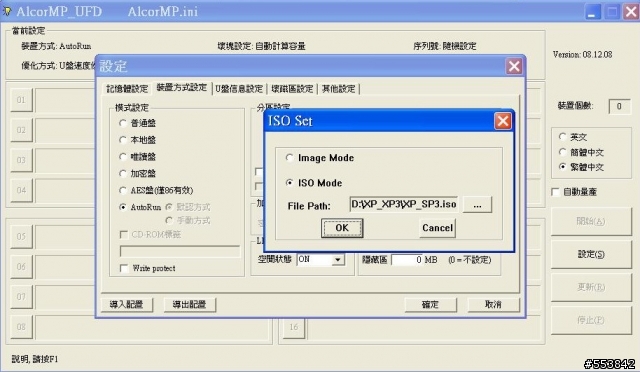Image resolution: width=640 pixels, height=372 pixels.
Task: Click the 導出配置 button
Action: point(189,305)
